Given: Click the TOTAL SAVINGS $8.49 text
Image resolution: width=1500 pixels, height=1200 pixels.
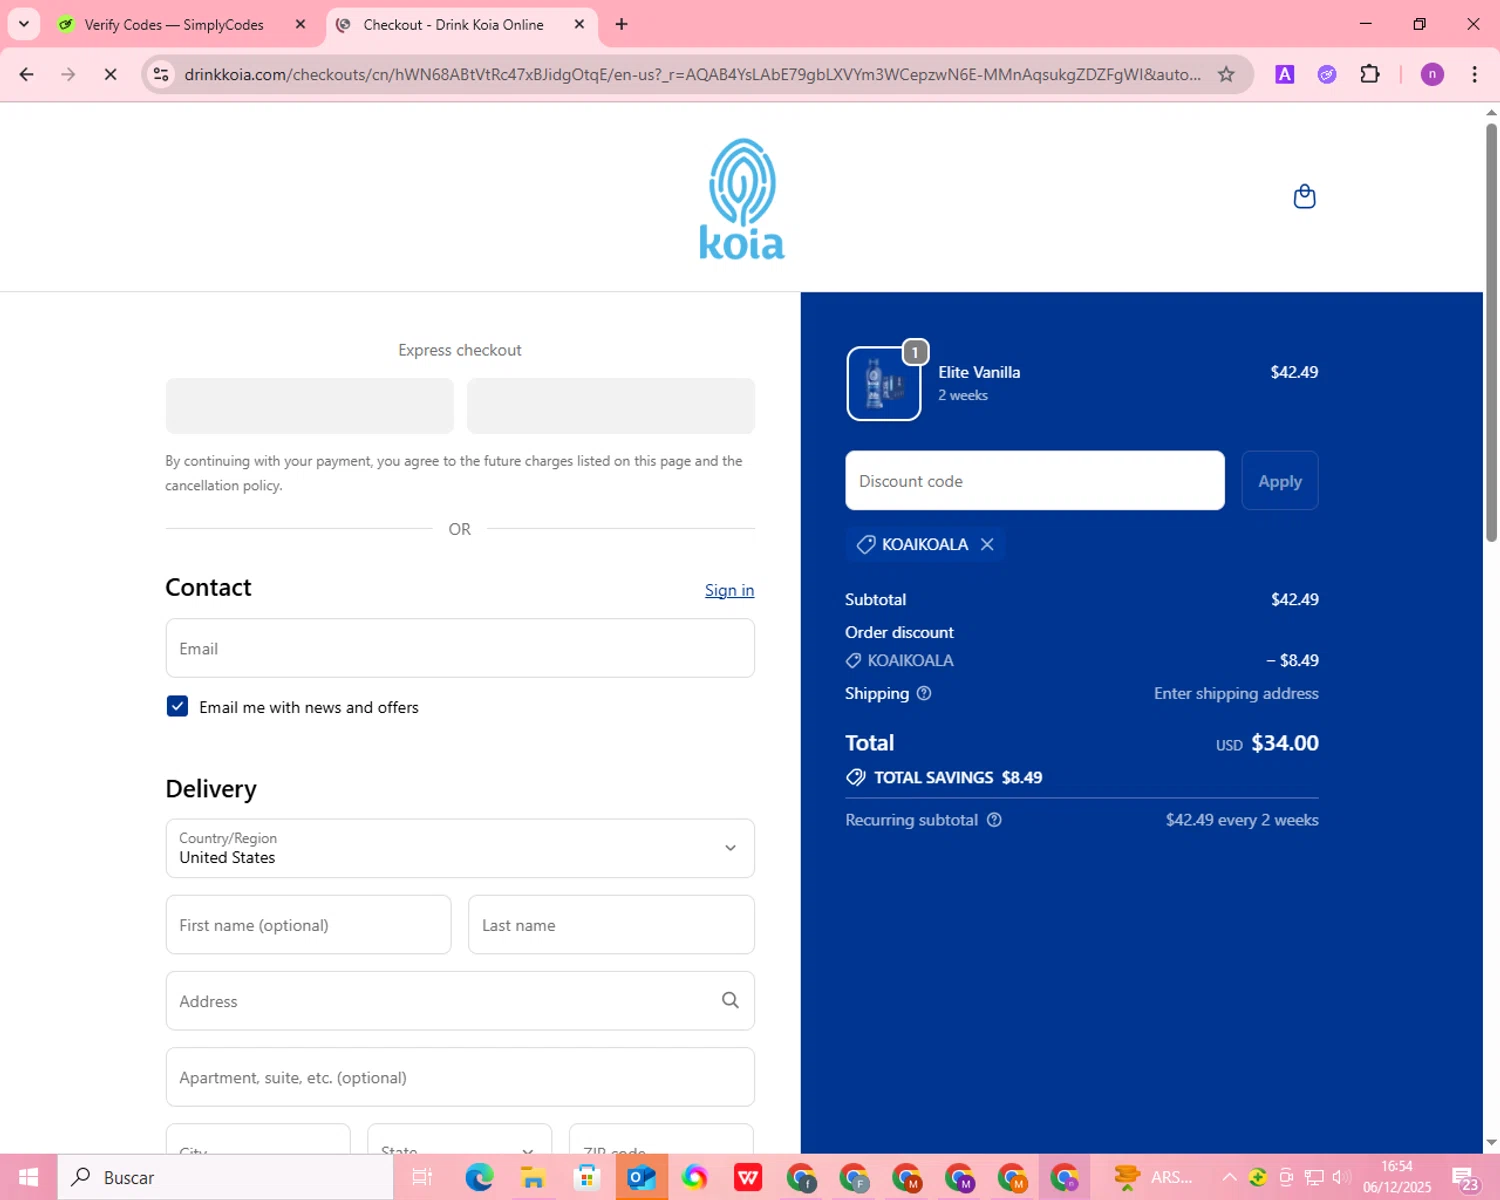Looking at the screenshot, I should 958,777.
